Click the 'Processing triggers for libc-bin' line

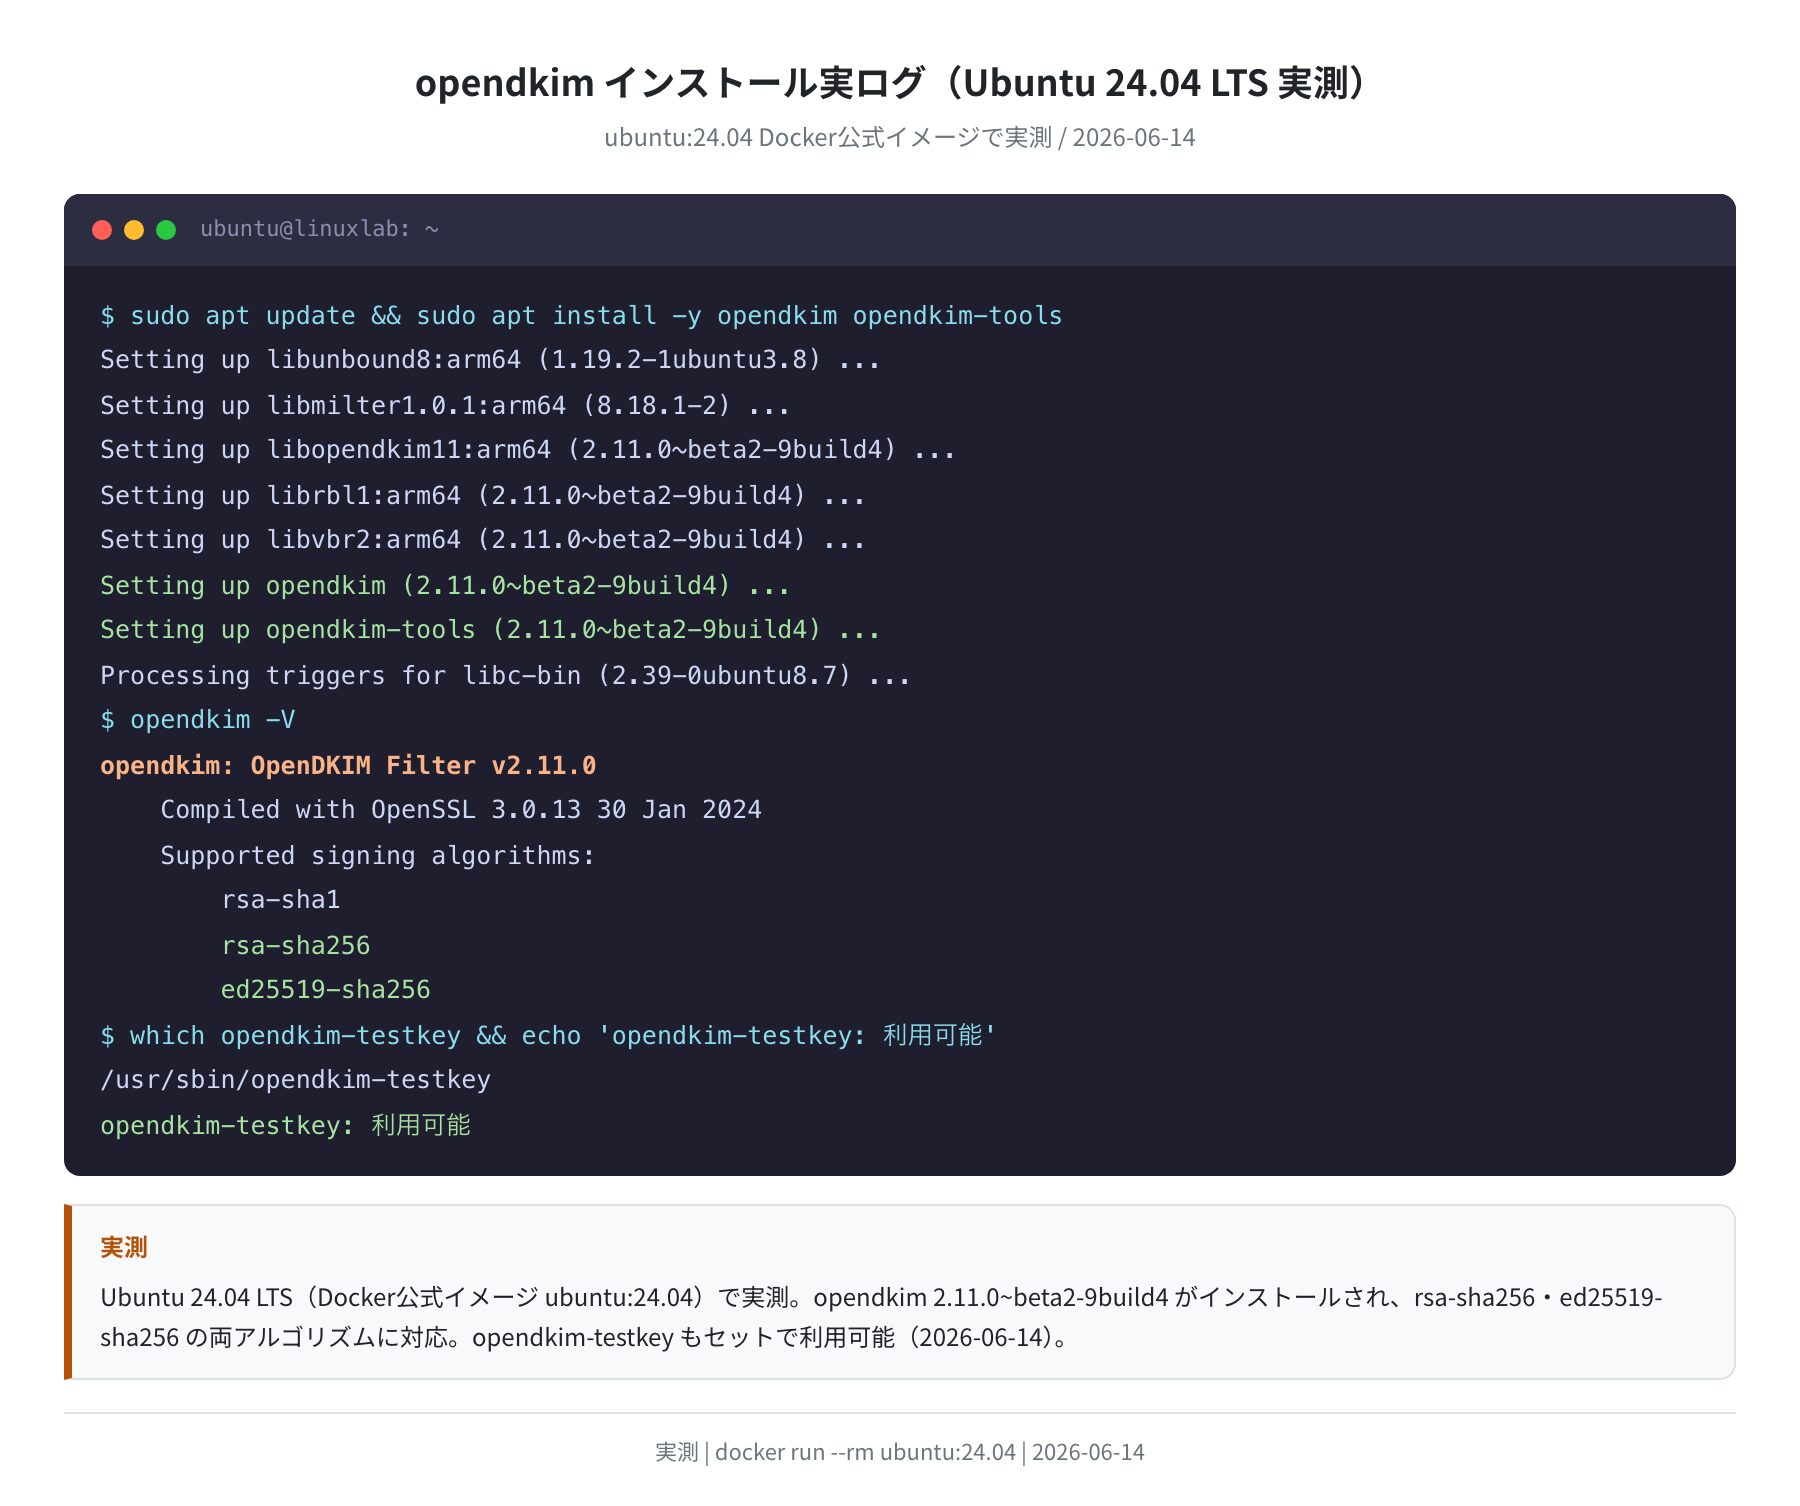[505, 675]
